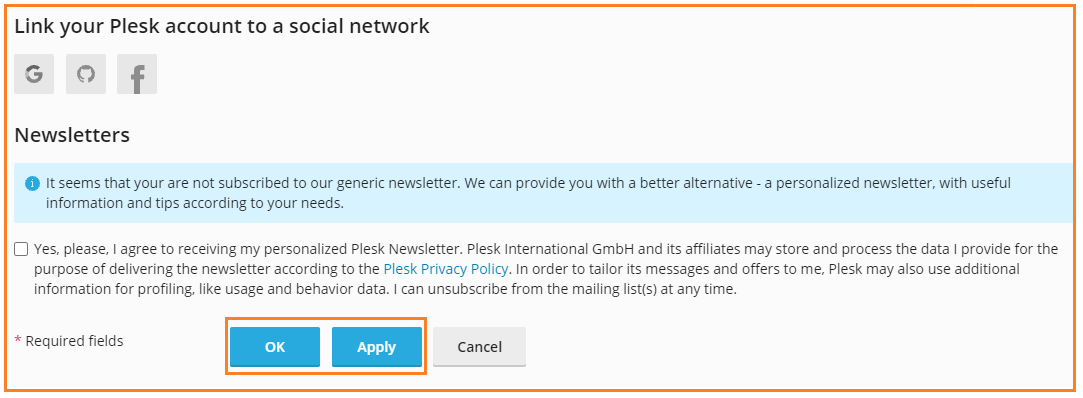The height and width of the screenshot is (398, 1083).
Task: Link account using the GitHub icon
Action: pos(86,74)
